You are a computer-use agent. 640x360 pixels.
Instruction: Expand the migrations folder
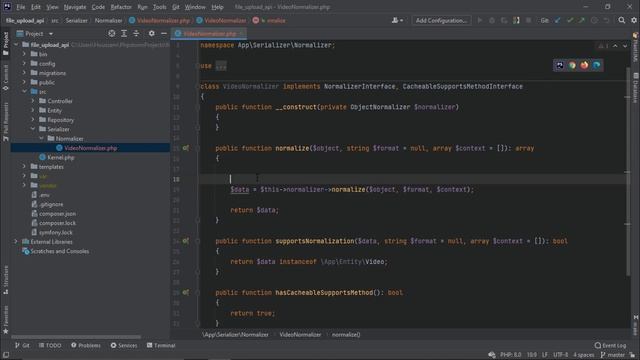[24, 73]
